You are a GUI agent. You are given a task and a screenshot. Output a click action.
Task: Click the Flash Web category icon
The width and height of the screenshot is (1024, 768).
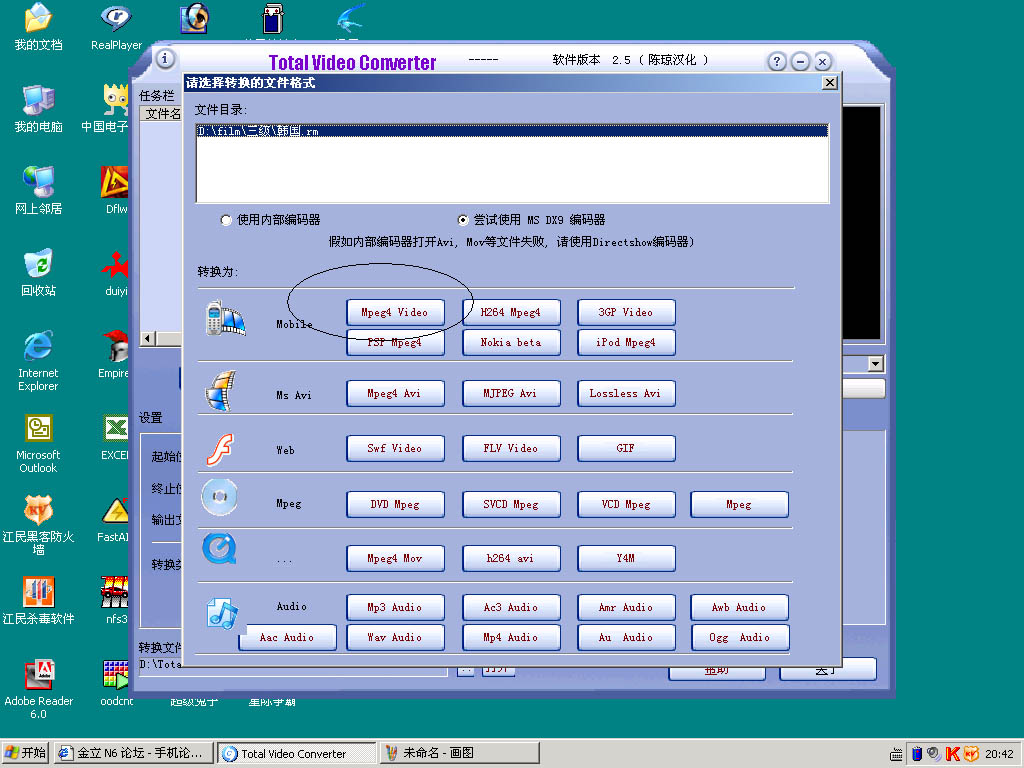click(220, 449)
